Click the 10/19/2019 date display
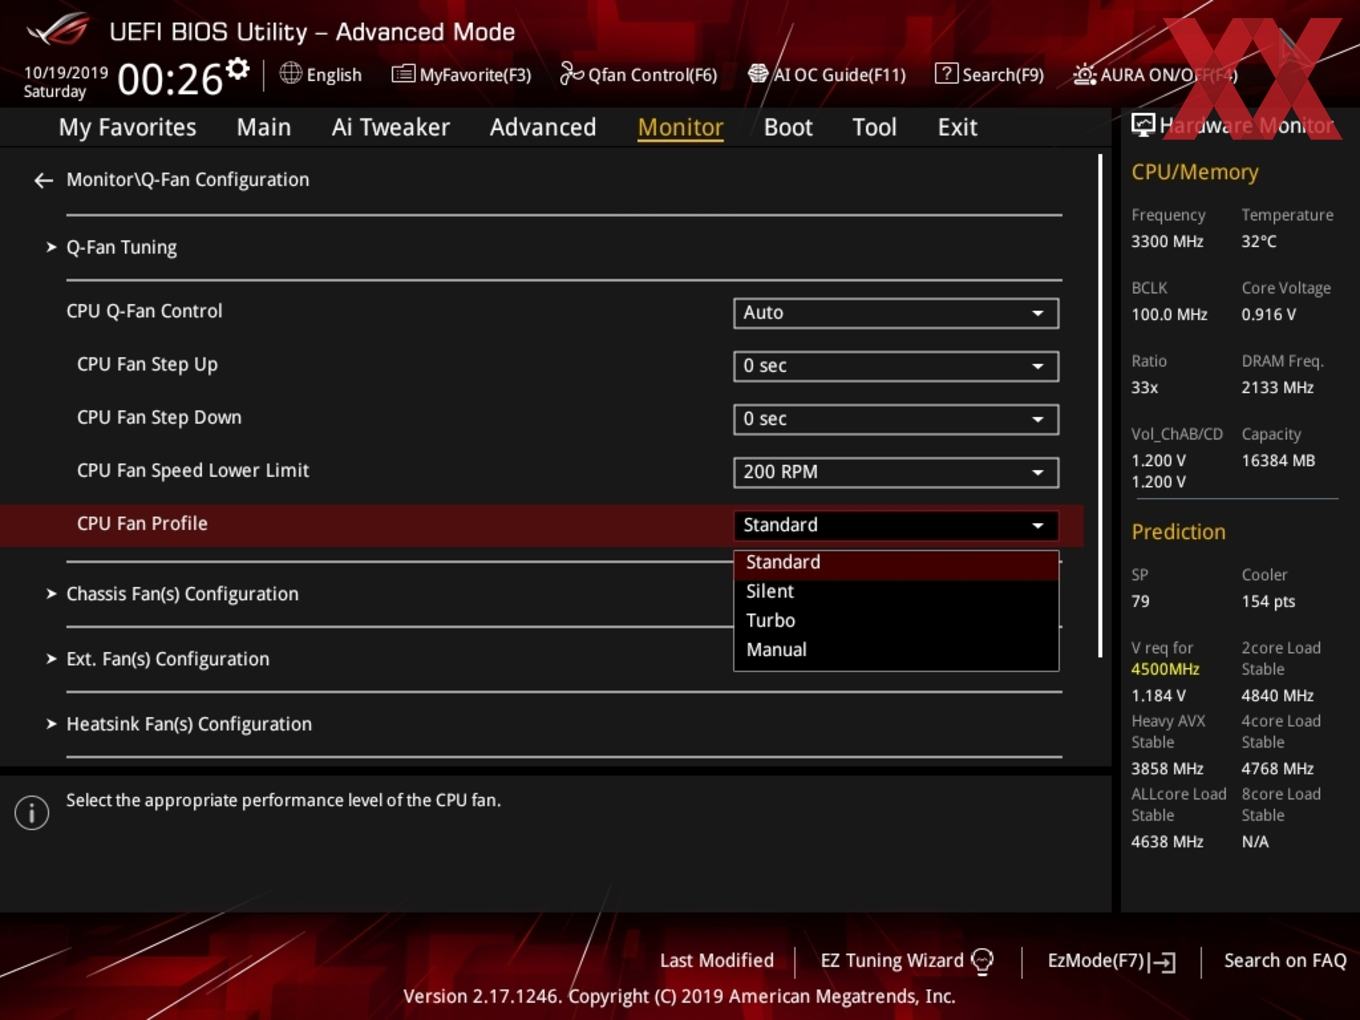Viewport: 1360px width, 1020px height. [65, 73]
